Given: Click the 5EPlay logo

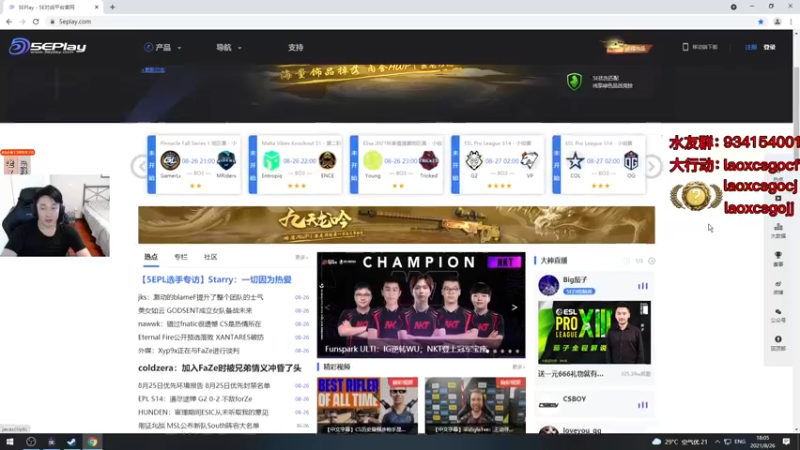Looking at the screenshot, I should tap(47, 46).
